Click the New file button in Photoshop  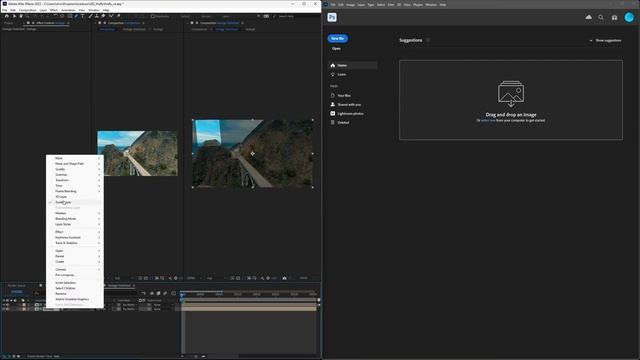338,38
